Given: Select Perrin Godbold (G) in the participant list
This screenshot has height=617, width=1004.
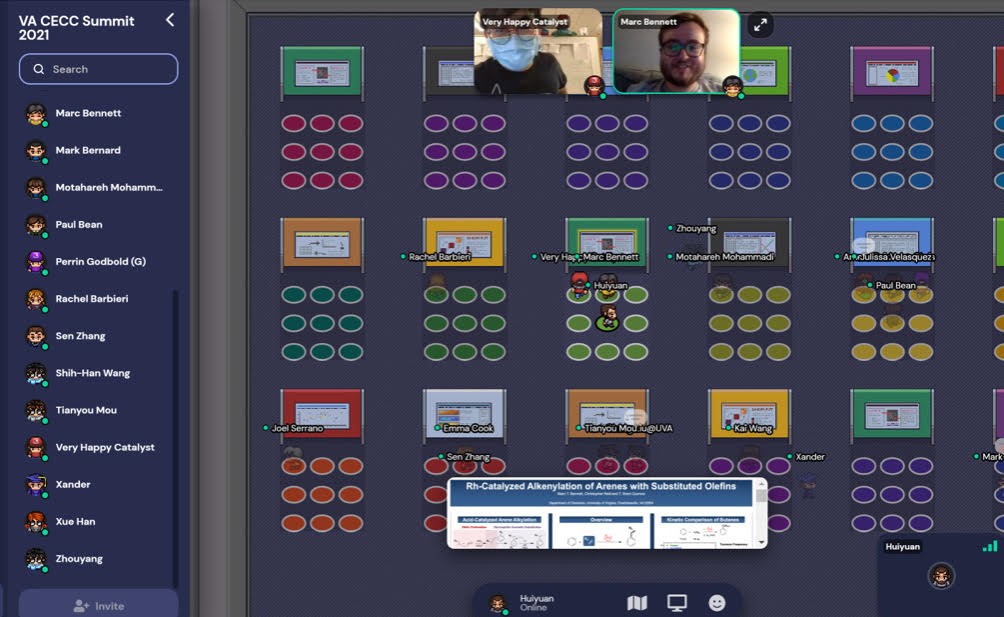Looking at the screenshot, I should pyautogui.click(x=100, y=262).
